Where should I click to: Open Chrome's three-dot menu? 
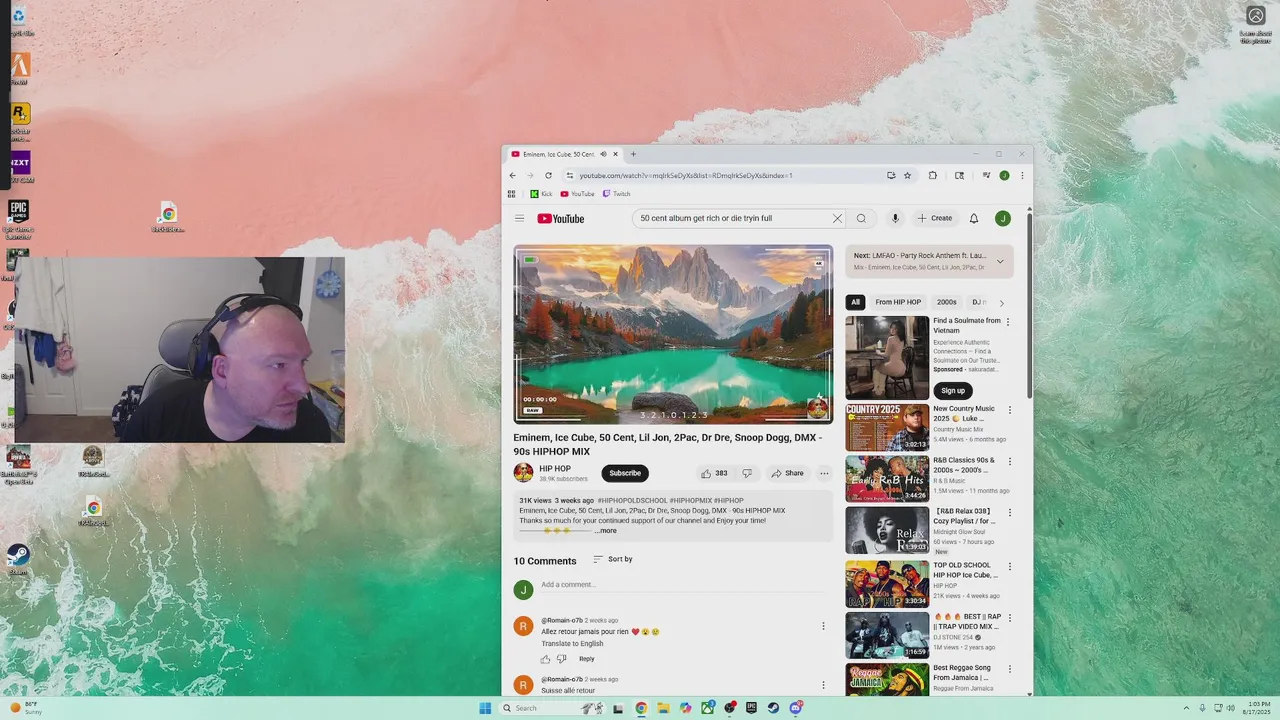[x=1022, y=175]
